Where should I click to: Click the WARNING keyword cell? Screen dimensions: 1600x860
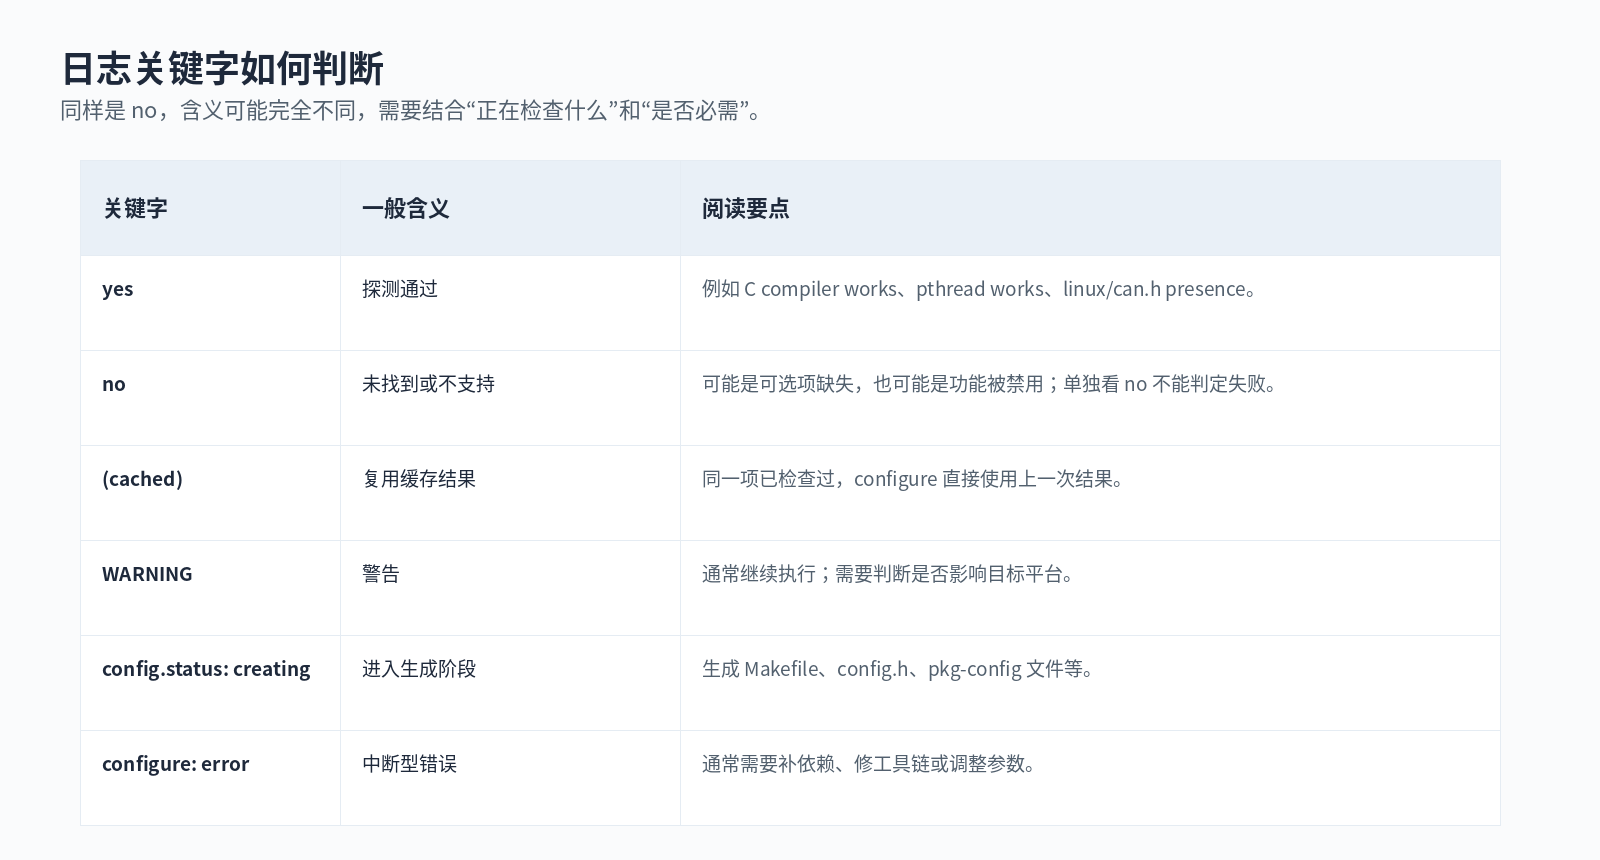pos(147,574)
